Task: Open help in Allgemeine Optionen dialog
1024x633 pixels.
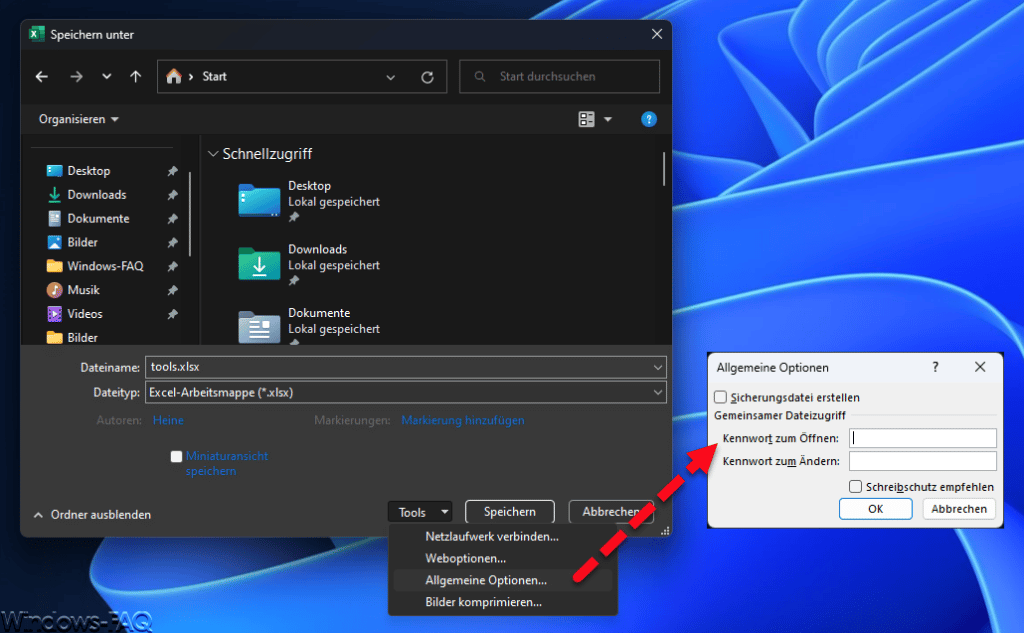Action: coord(935,367)
